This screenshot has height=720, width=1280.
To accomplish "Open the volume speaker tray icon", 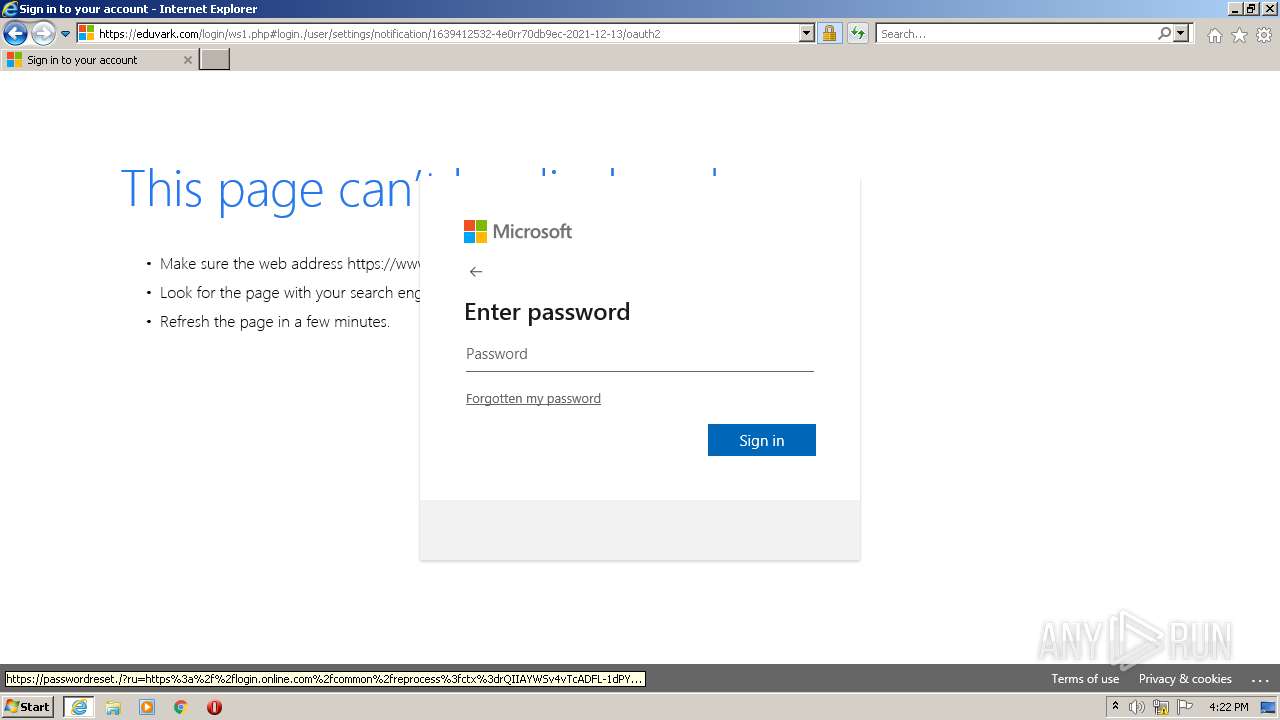I will coord(1137,707).
